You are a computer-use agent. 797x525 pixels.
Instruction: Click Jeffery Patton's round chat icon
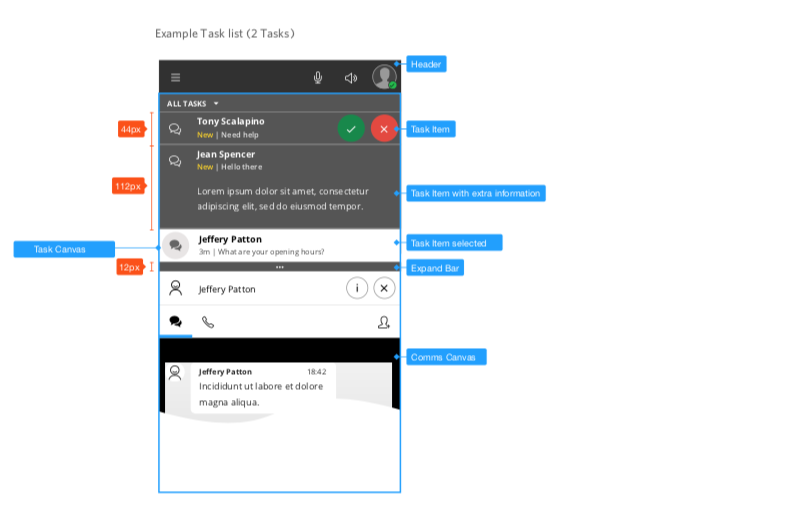click(x=176, y=246)
